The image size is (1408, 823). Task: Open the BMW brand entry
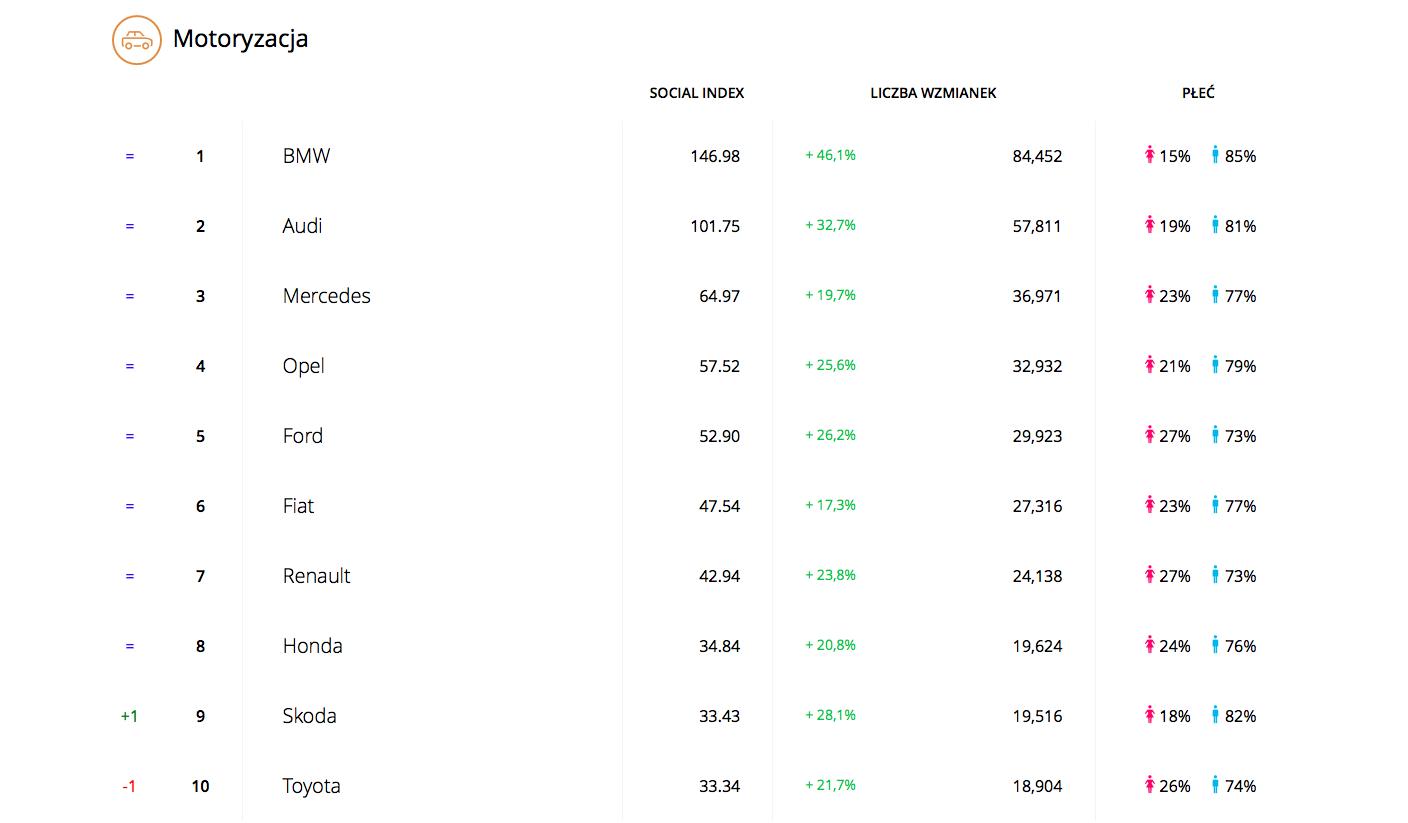(306, 156)
